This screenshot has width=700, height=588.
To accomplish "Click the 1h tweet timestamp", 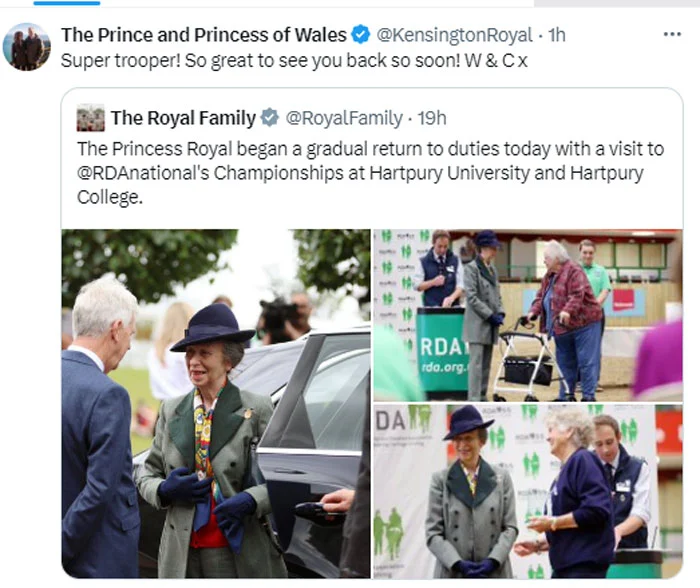I will tap(555, 35).
